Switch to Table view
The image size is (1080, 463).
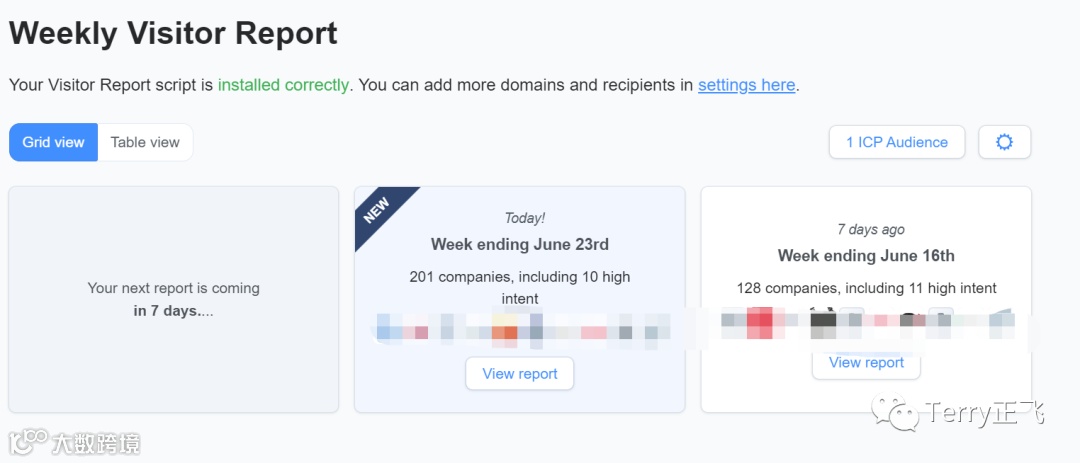145,142
